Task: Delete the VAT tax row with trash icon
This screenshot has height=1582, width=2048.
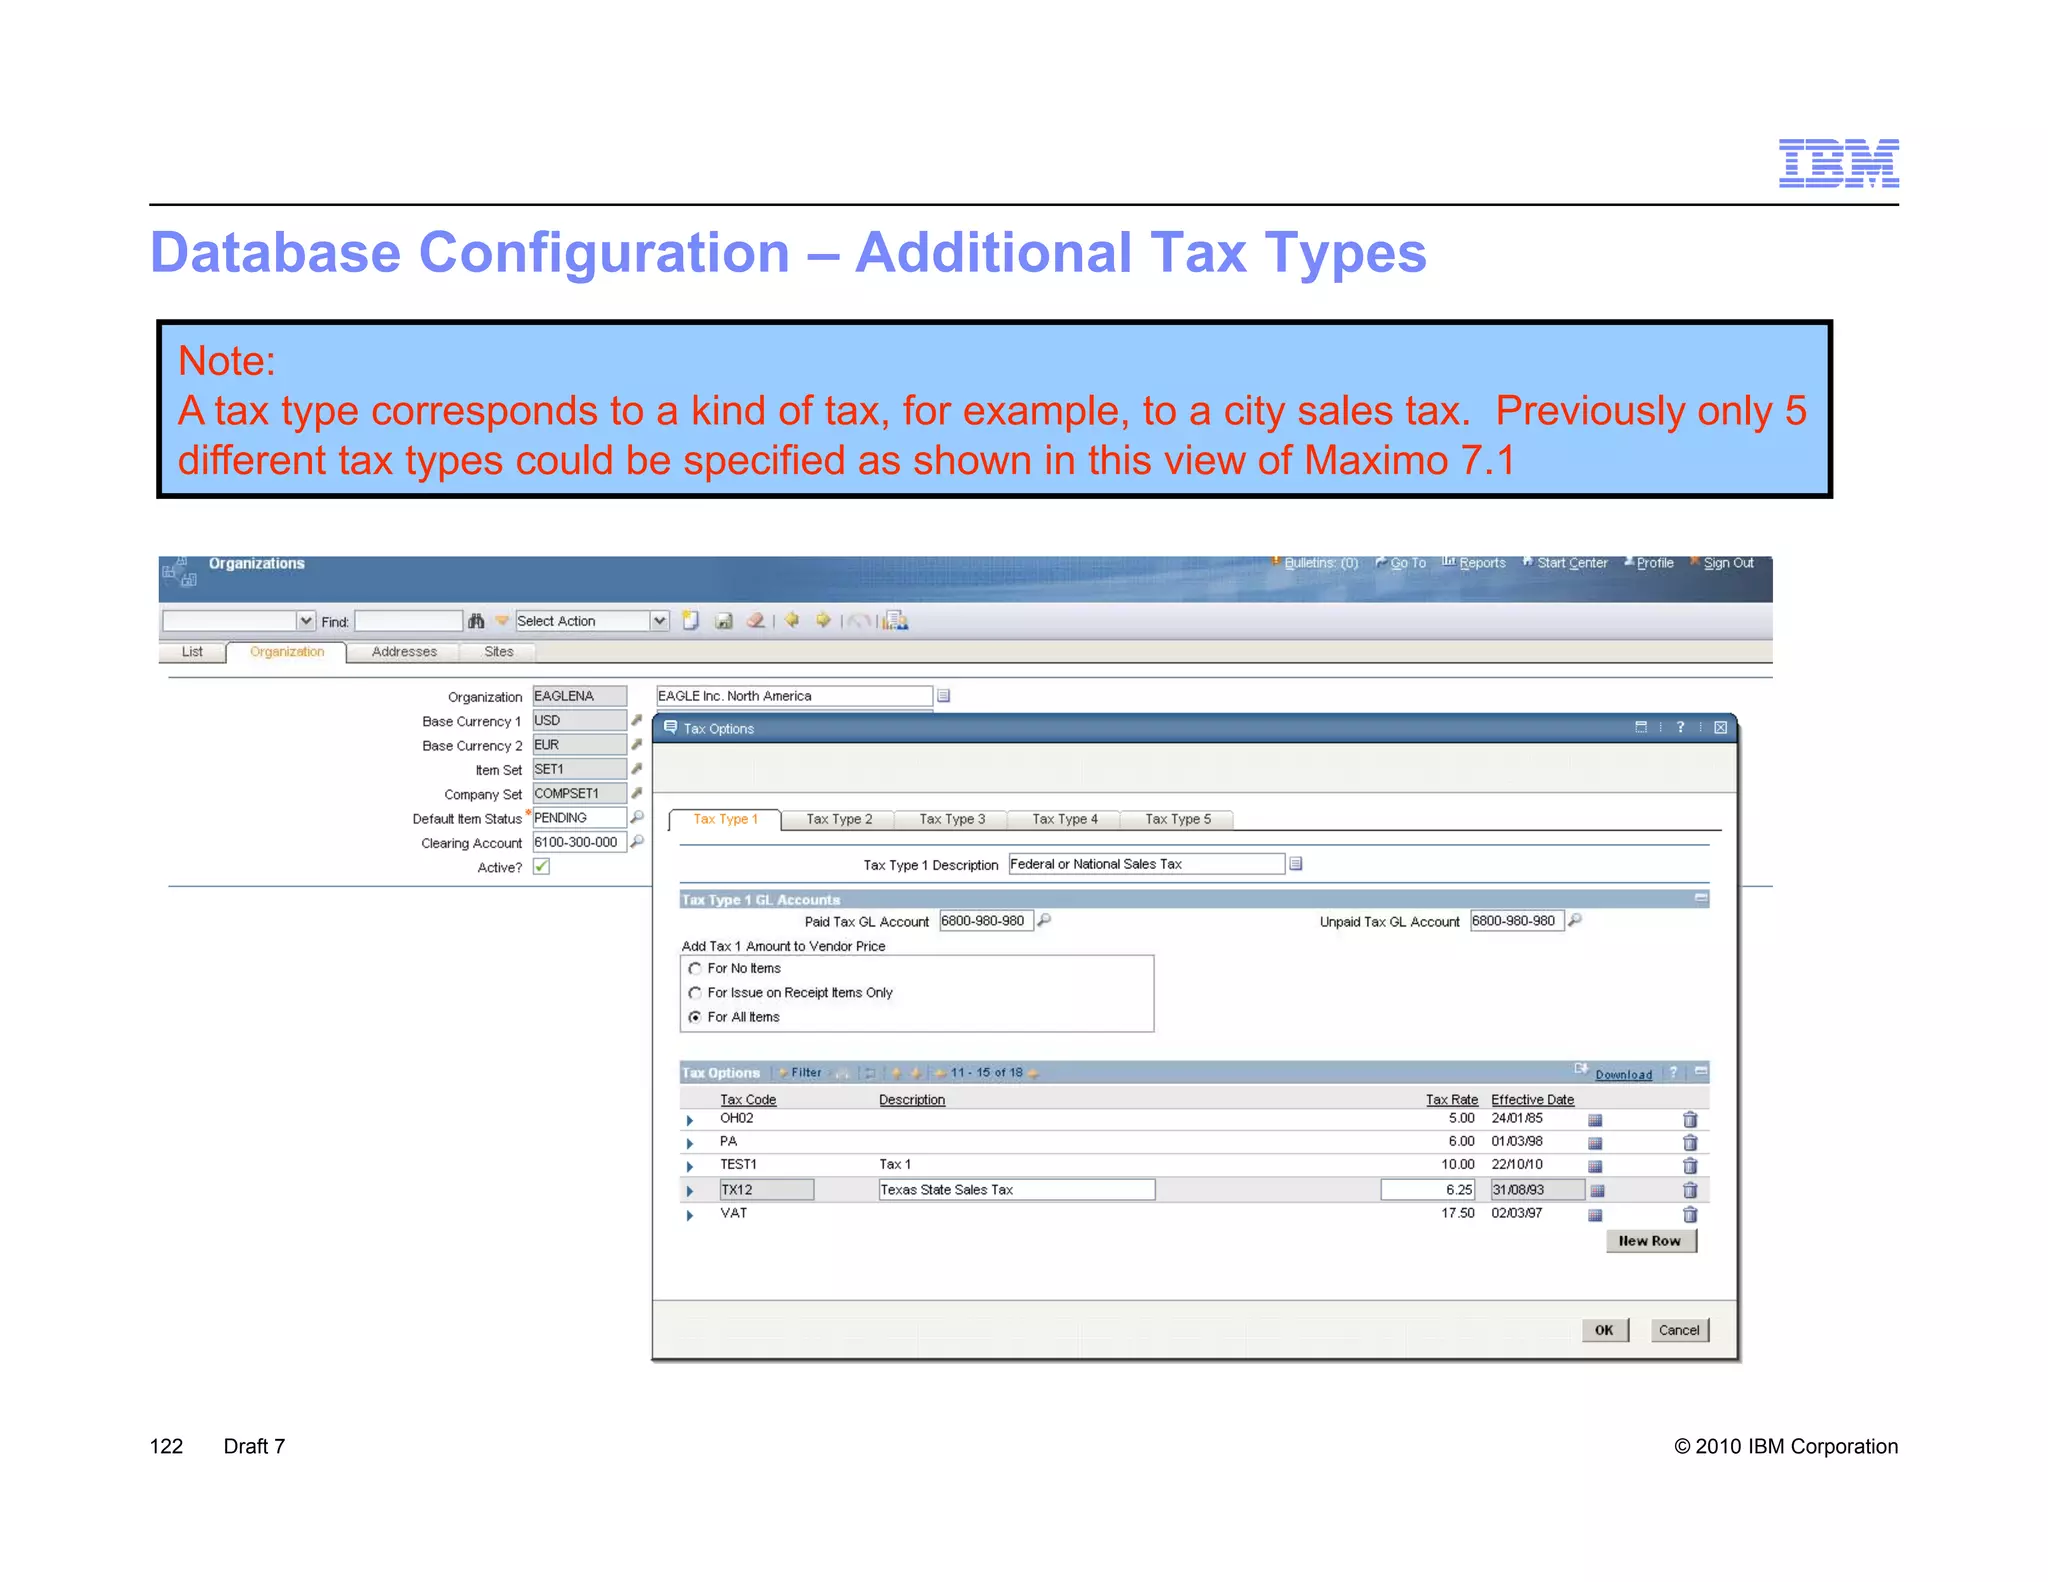Action: coord(1690,1214)
